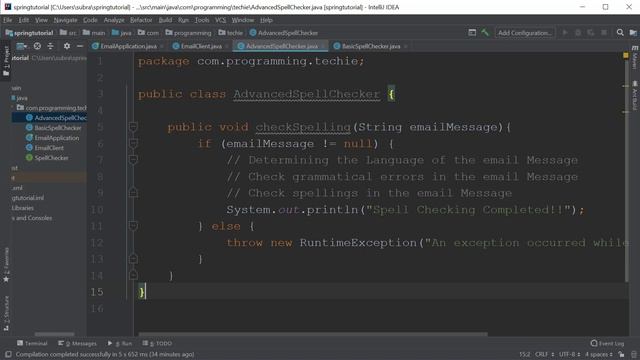The height and width of the screenshot is (360, 640).
Task: Open the Structure tool window strip
Action: pyautogui.click(x=6, y=313)
